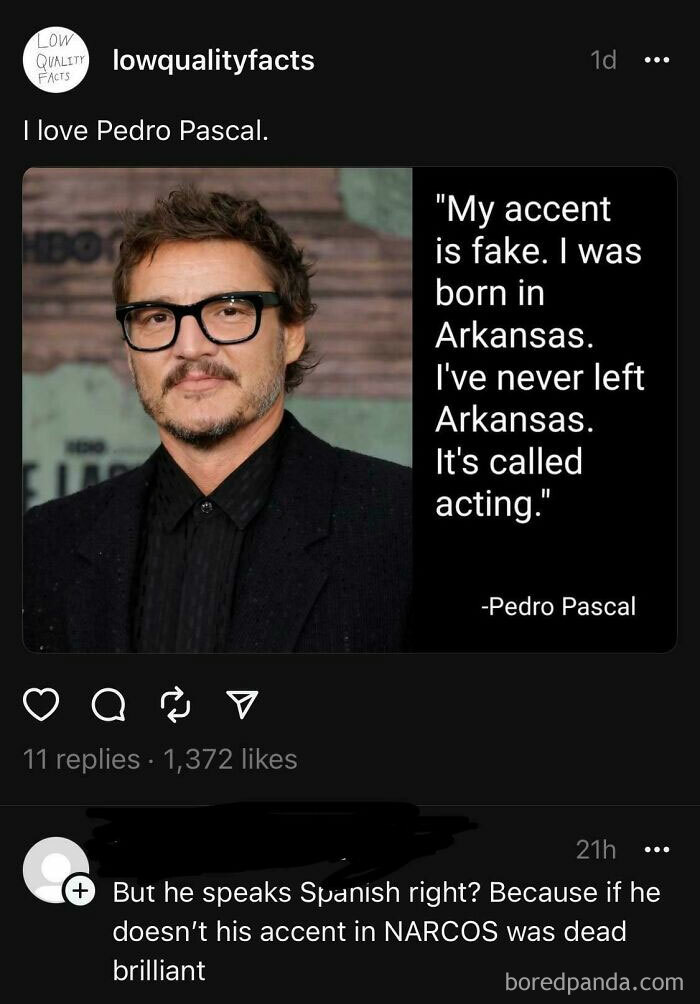This screenshot has height=1004, width=700.
Task: View the 11 replies
Action: pos(81,759)
